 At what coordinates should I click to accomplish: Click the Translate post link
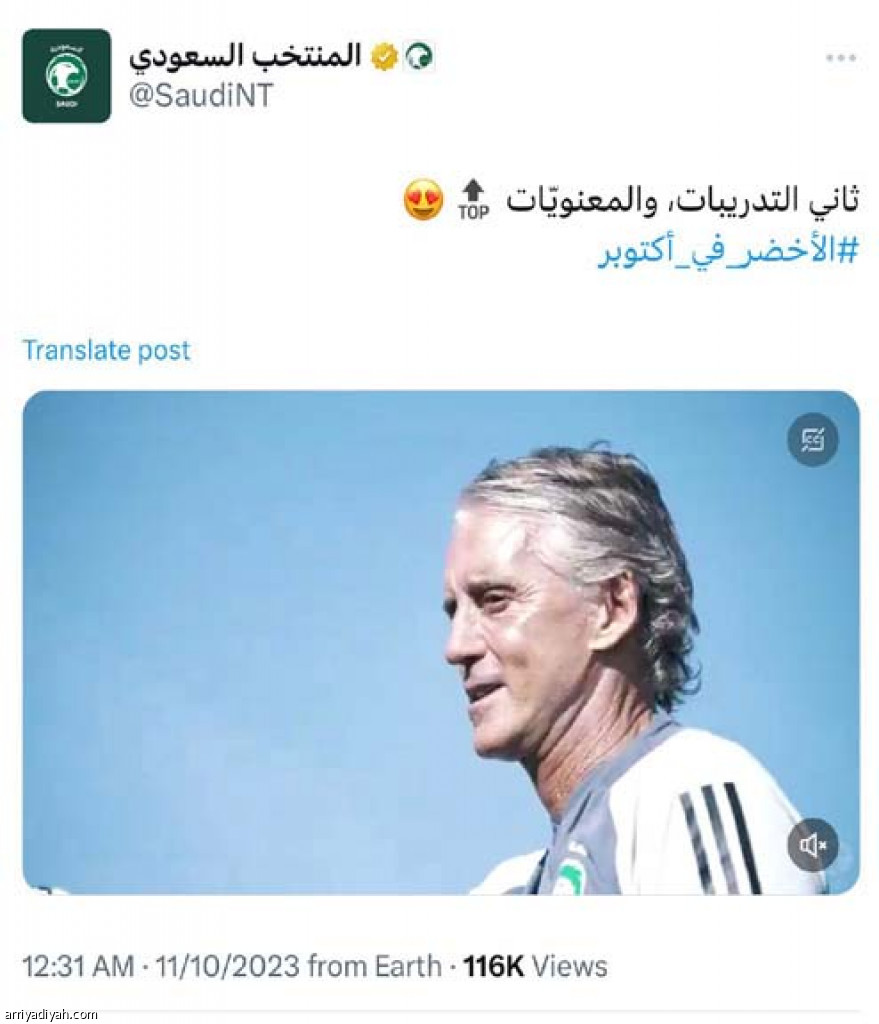106,351
